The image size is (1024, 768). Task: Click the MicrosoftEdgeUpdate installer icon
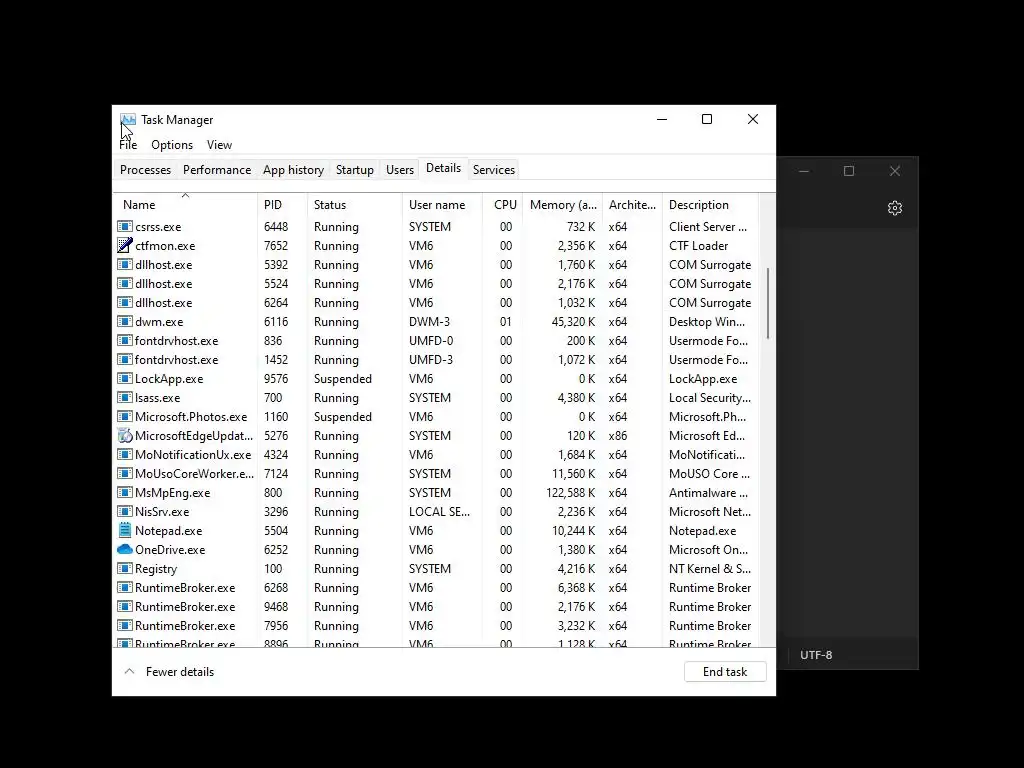pyautogui.click(x=125, y=436)
